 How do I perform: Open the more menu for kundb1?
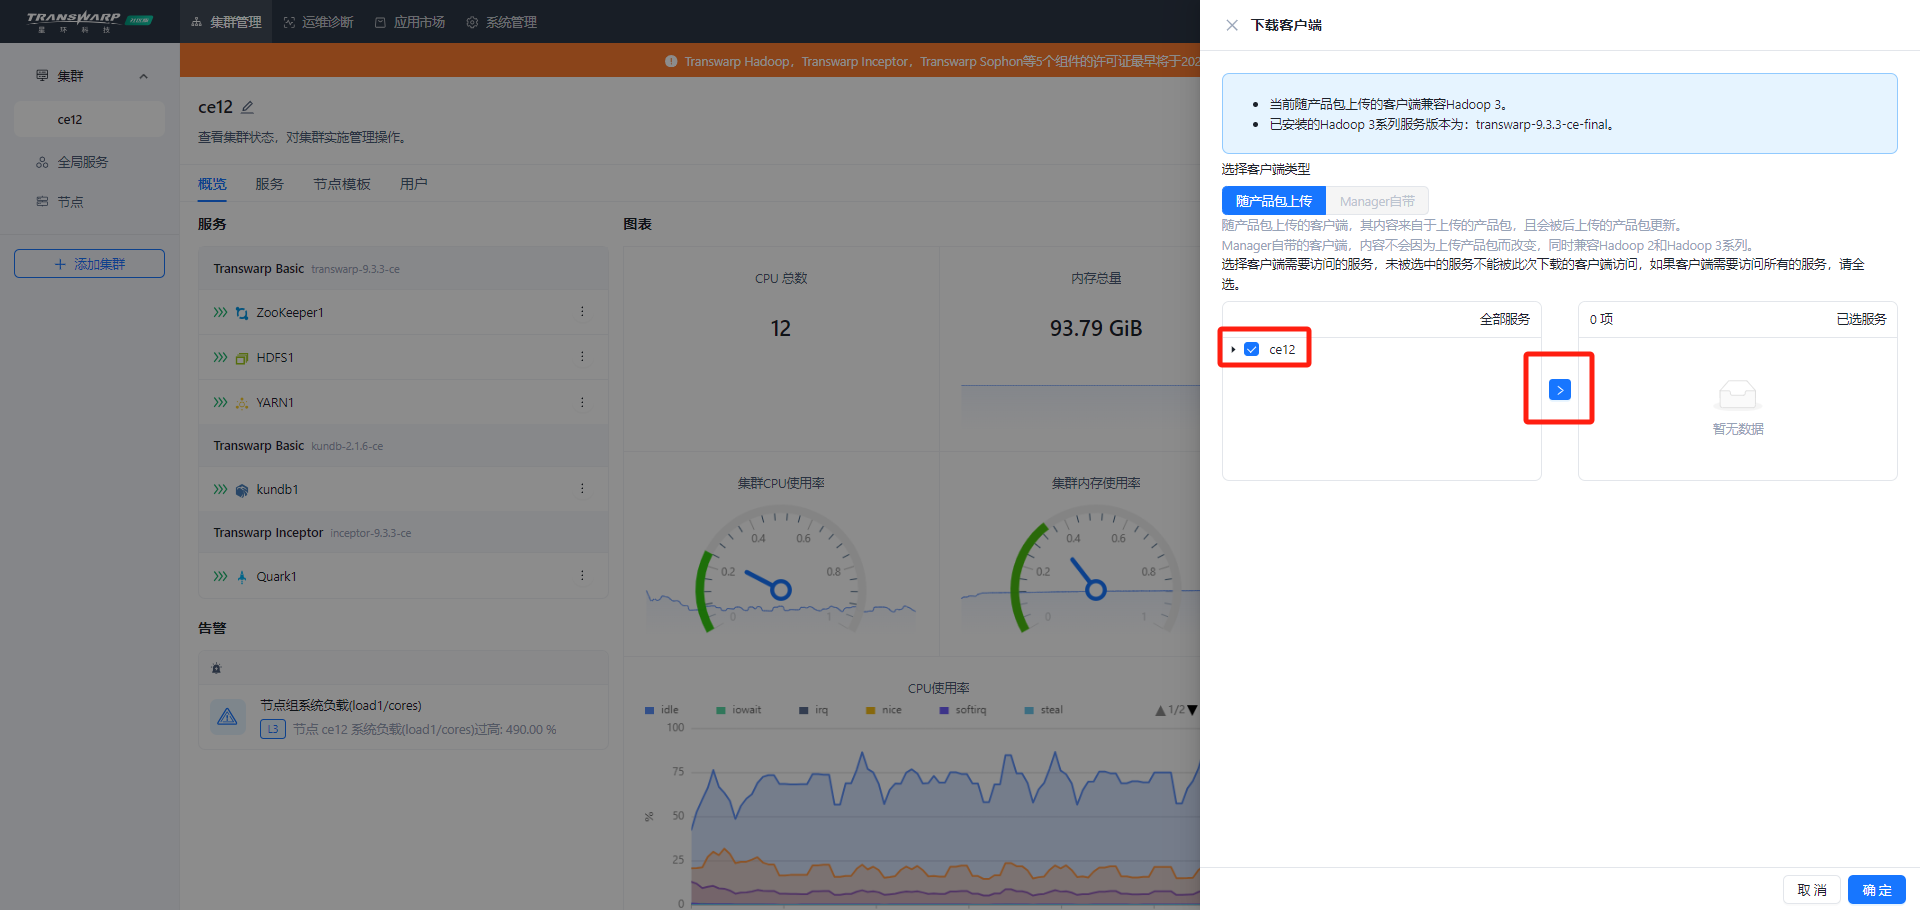click(582, 489)
